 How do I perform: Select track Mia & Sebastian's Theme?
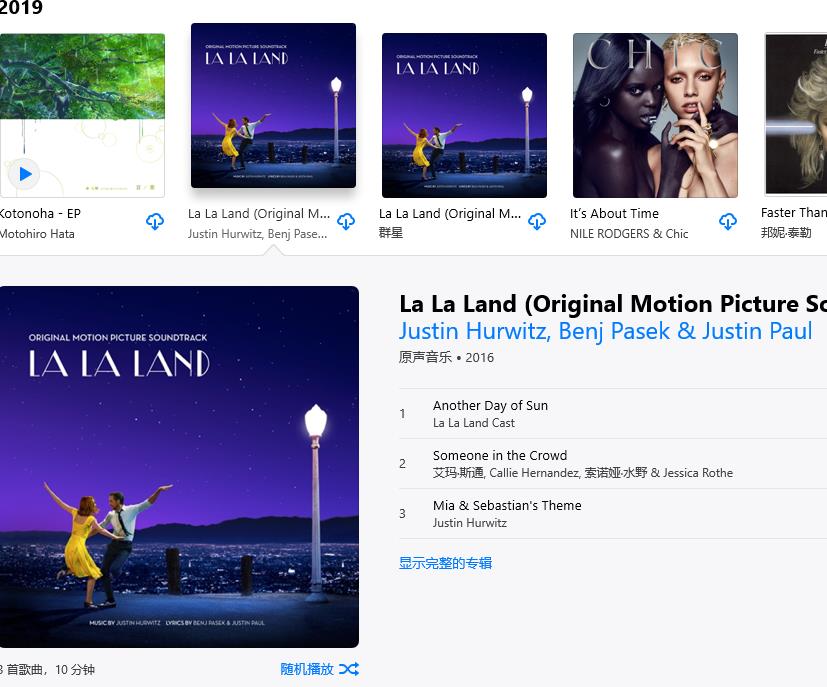[613, 514]
